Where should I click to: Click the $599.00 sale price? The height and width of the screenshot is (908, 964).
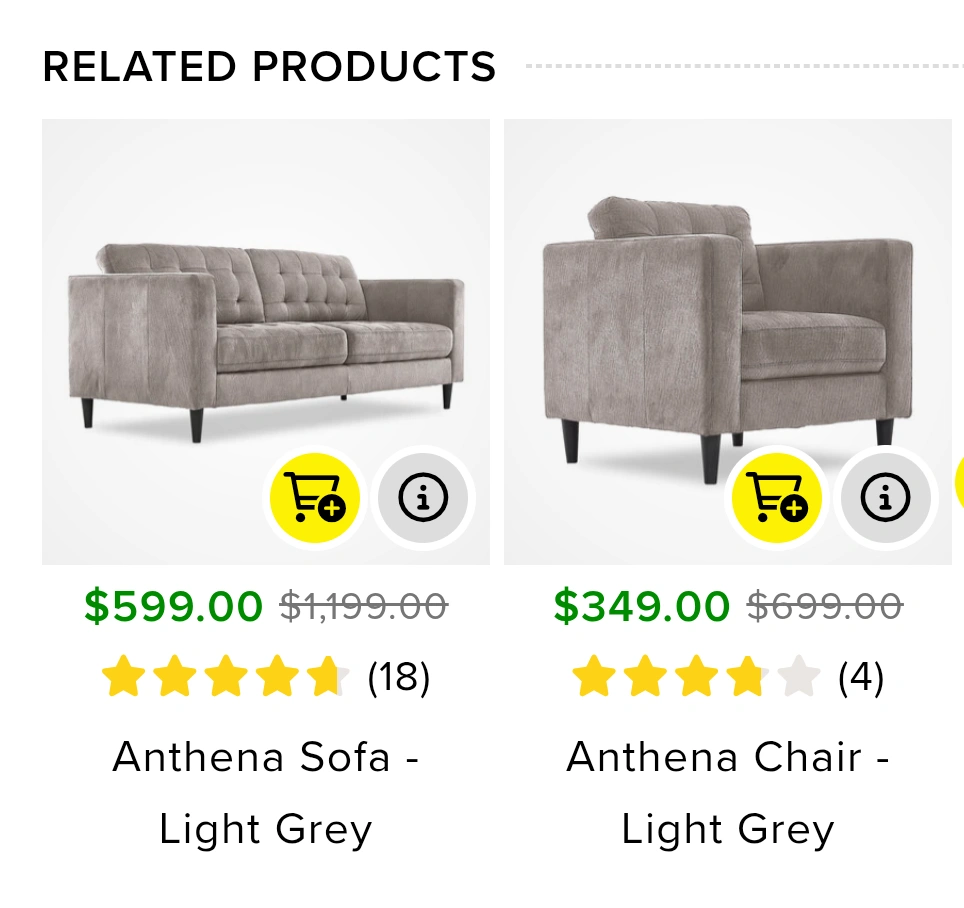click(173, 606)
